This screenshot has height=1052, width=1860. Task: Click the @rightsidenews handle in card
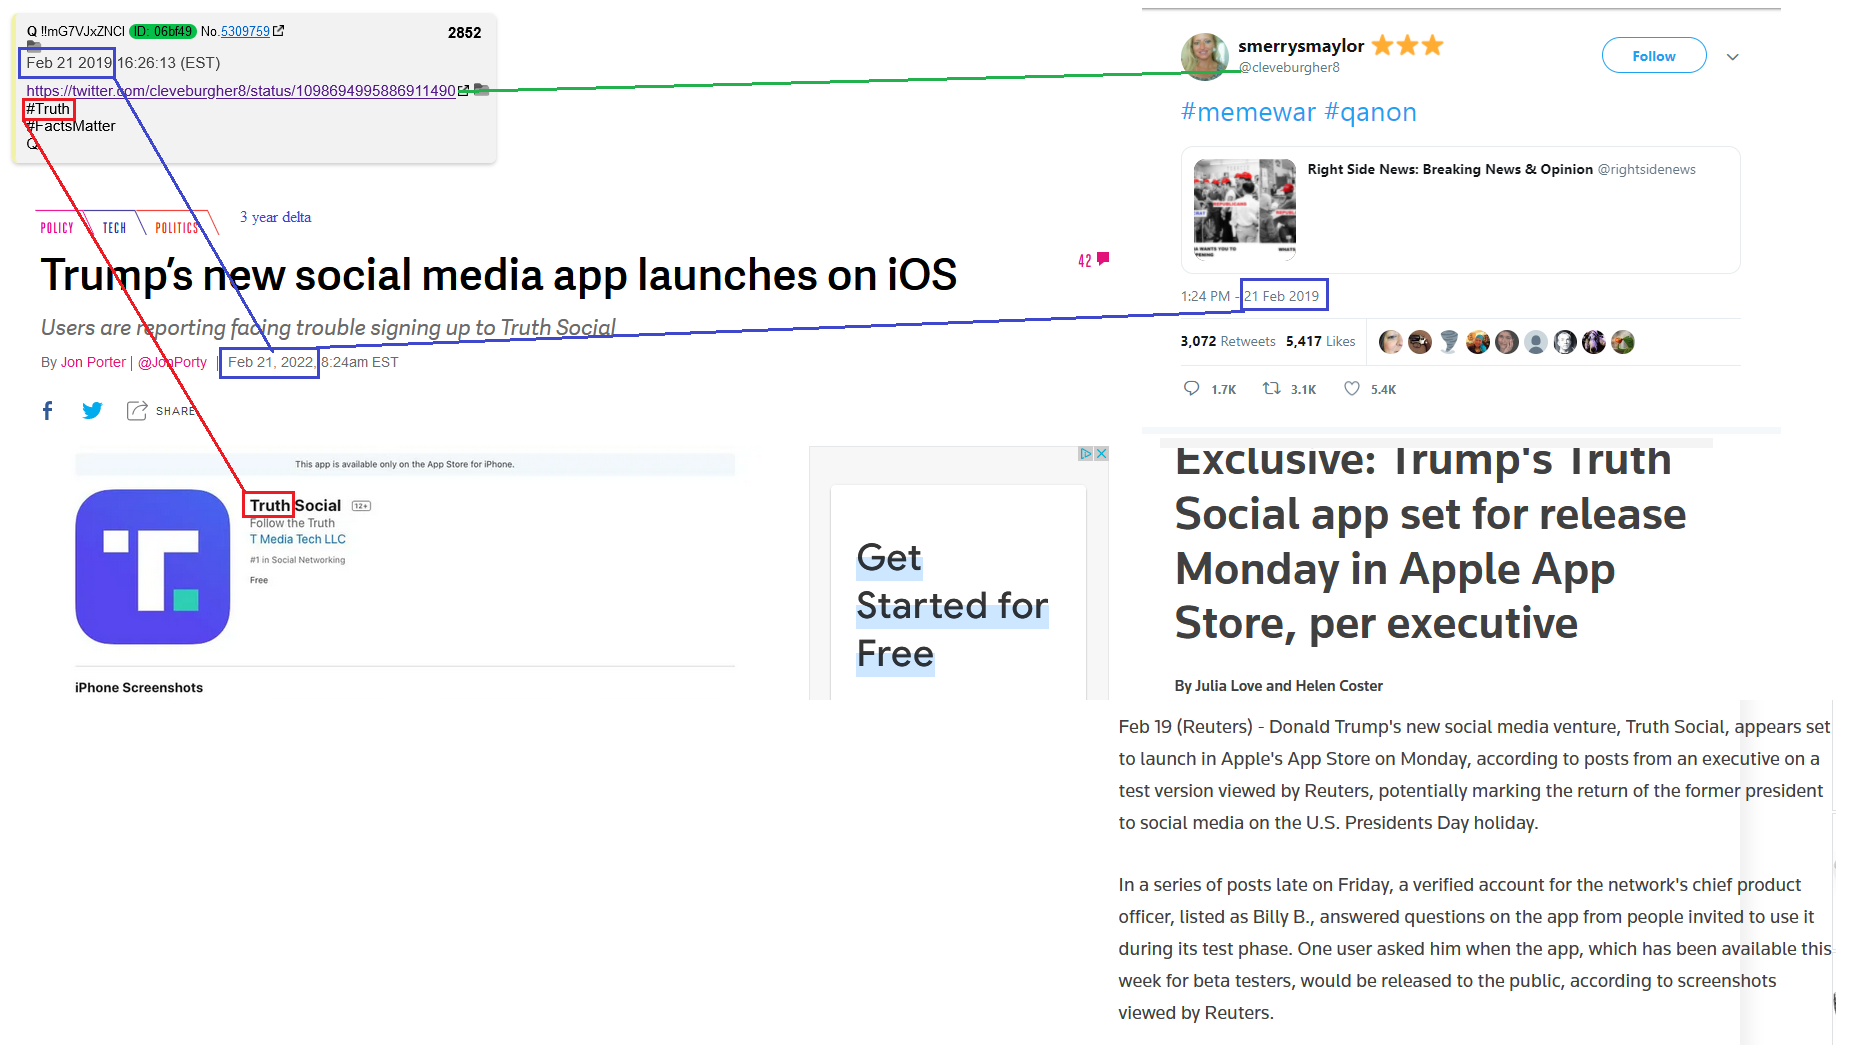tap(1647, 169)
